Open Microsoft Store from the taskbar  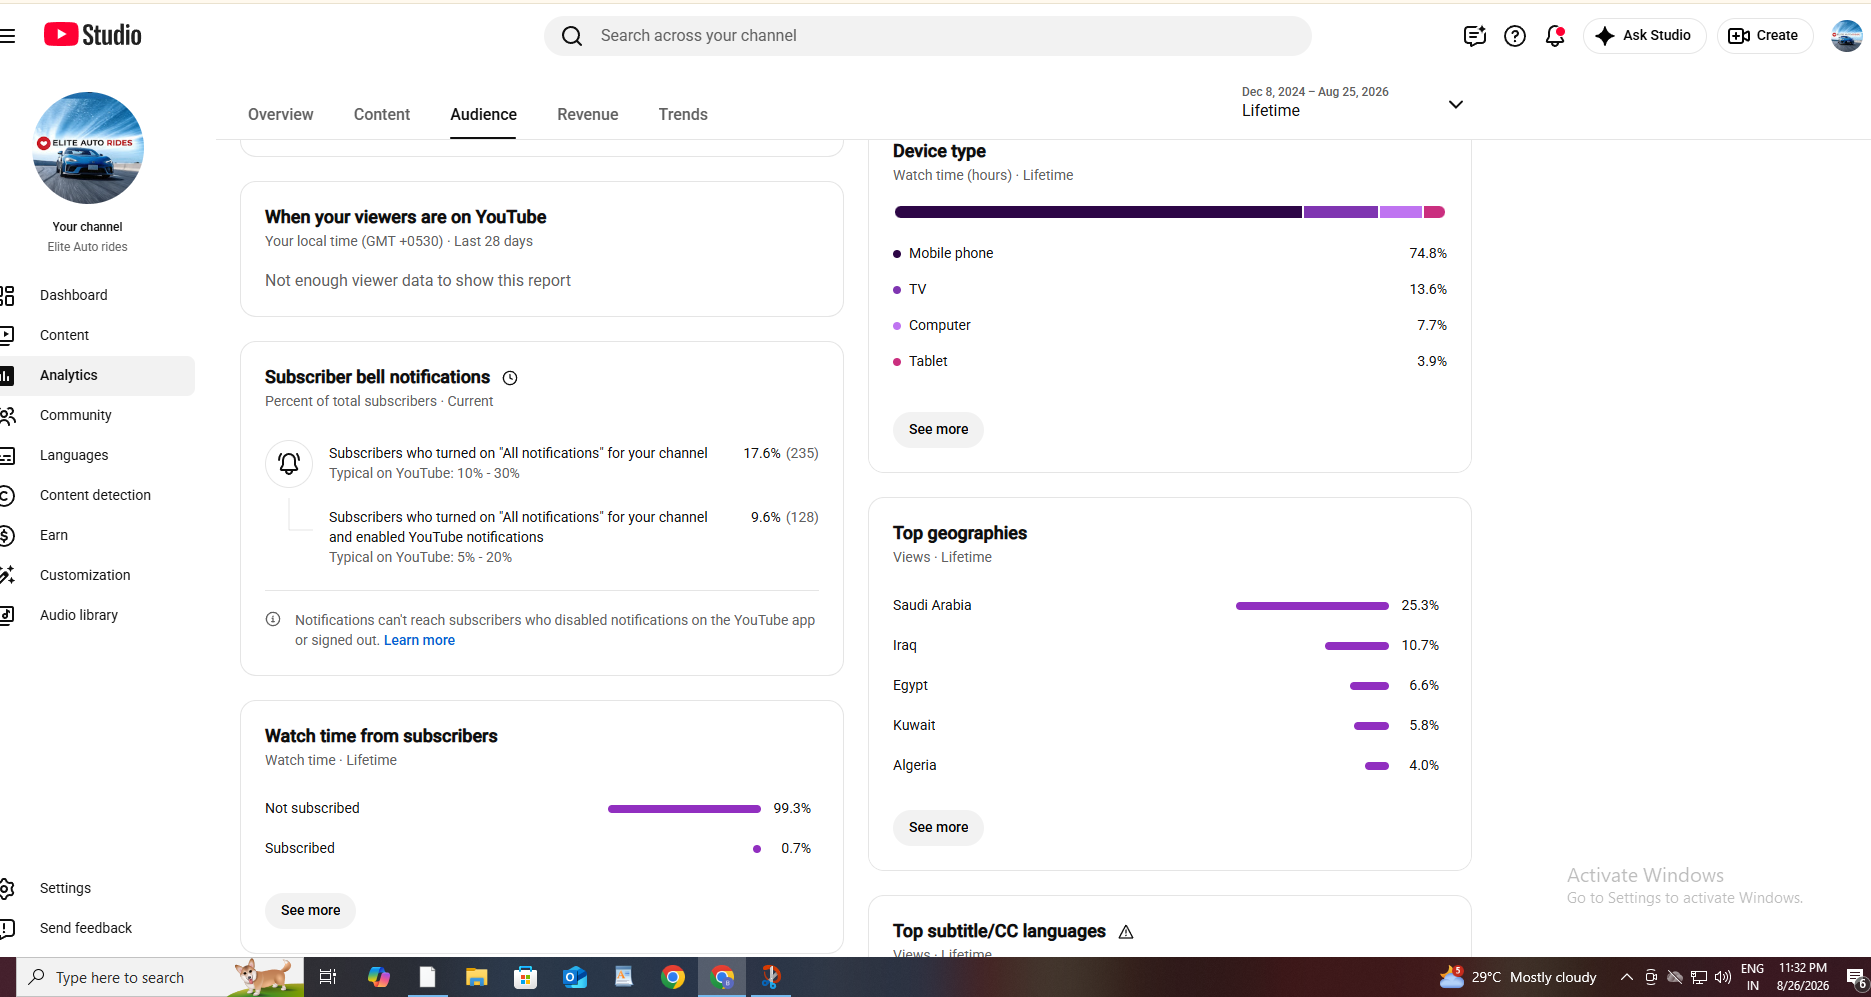525,977
